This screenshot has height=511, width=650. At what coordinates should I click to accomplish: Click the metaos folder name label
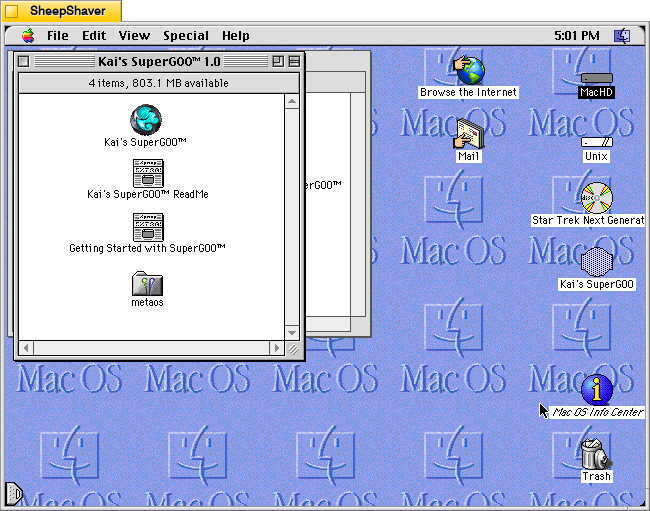pyautogui.click(x=147, y=302)
